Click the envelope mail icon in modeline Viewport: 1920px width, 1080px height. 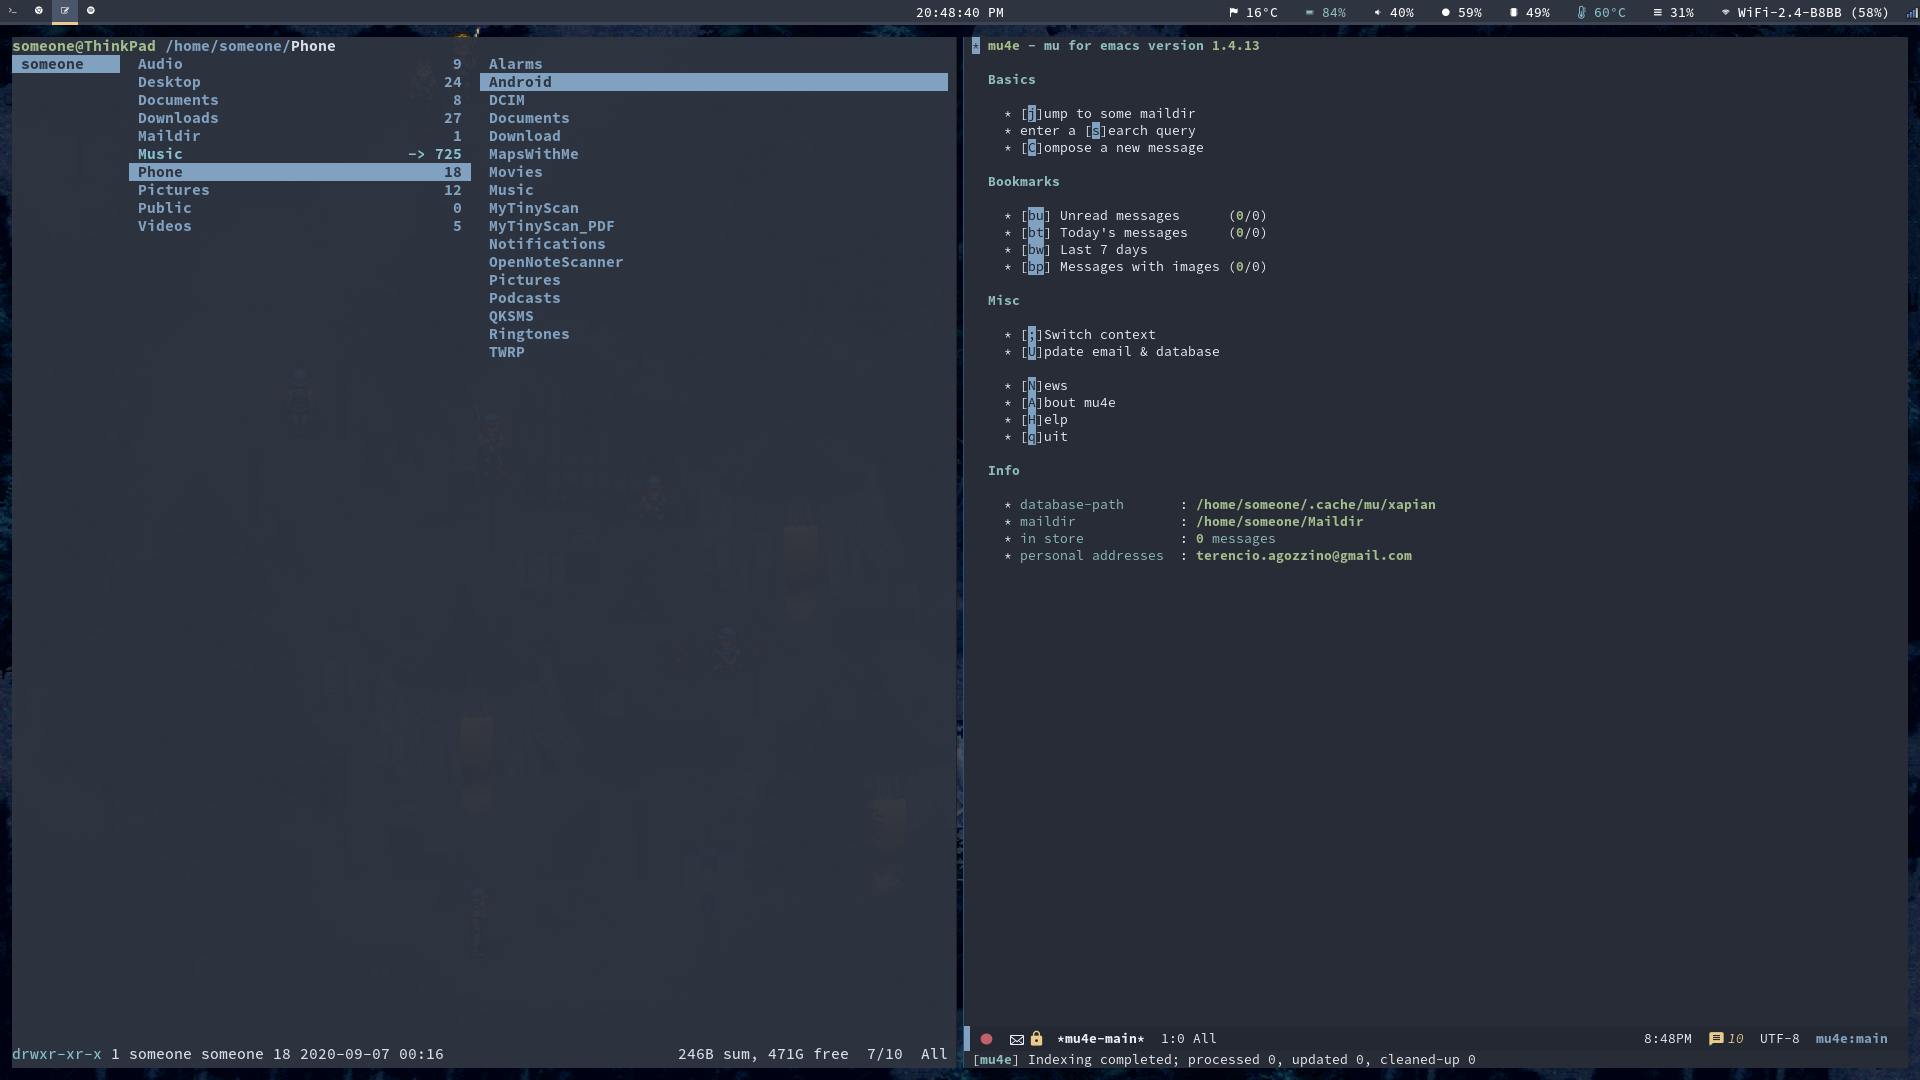[1016, 1039]
